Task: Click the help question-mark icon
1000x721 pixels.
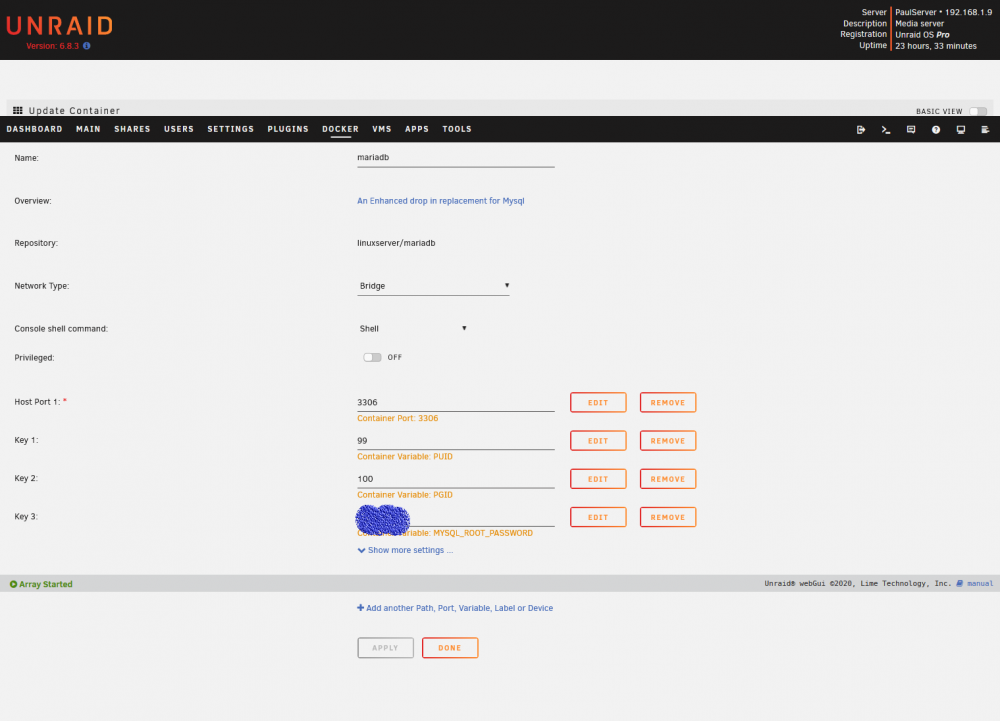Action: pyautogui.click(x=936, y=129)
